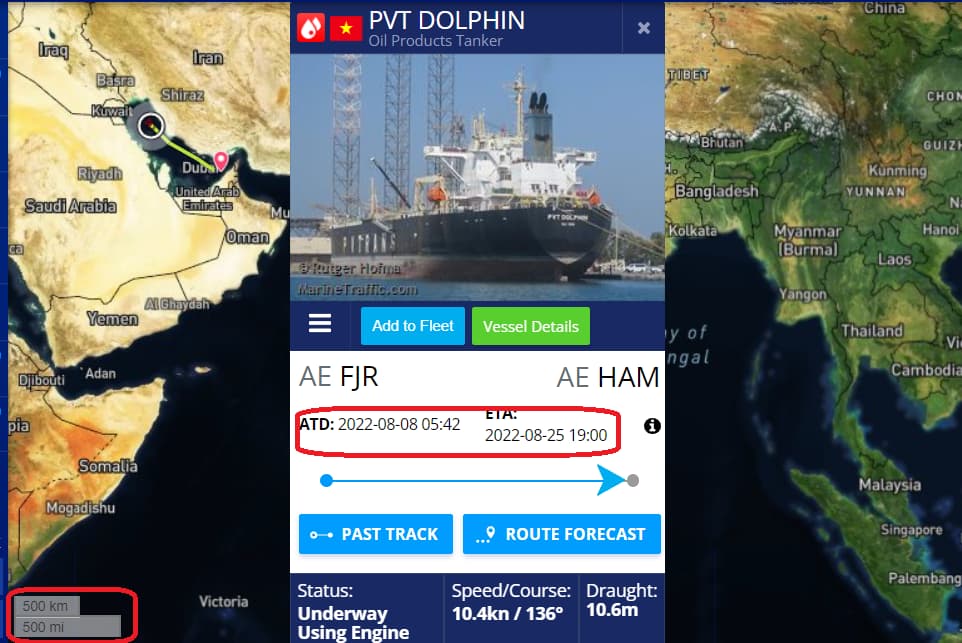The height and width of the screenshot is (643, 962).
Task: Click the vessel position marker near Kuwait
Action: coord(150,126)
